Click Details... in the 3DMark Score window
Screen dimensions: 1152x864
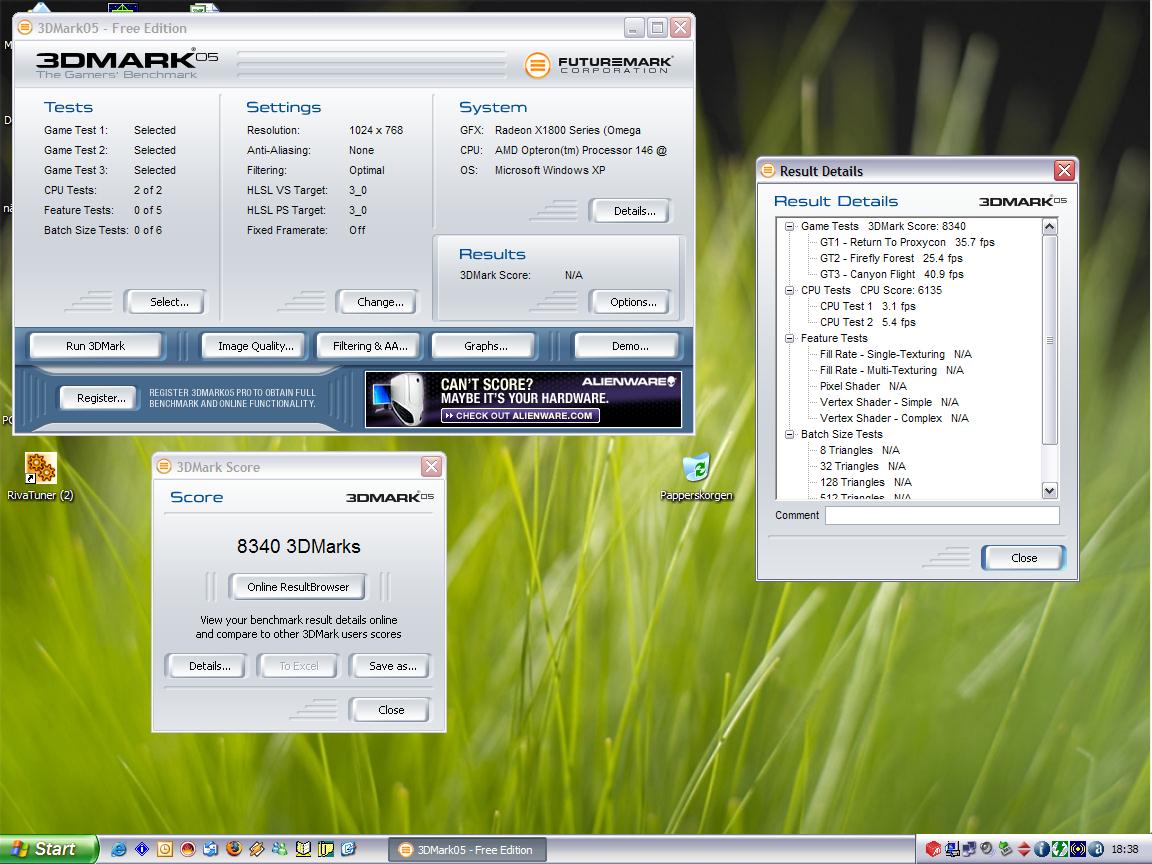click(x=206, y=666)
